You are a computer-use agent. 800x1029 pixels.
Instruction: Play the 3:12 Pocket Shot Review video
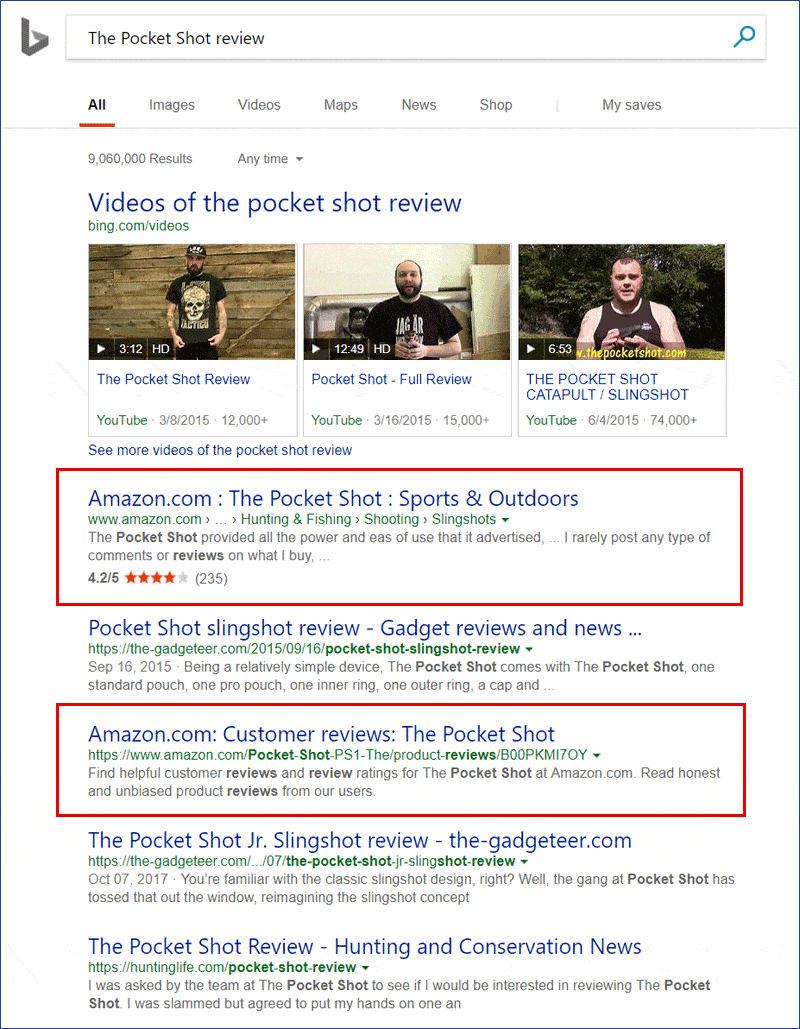coord(100,349)
